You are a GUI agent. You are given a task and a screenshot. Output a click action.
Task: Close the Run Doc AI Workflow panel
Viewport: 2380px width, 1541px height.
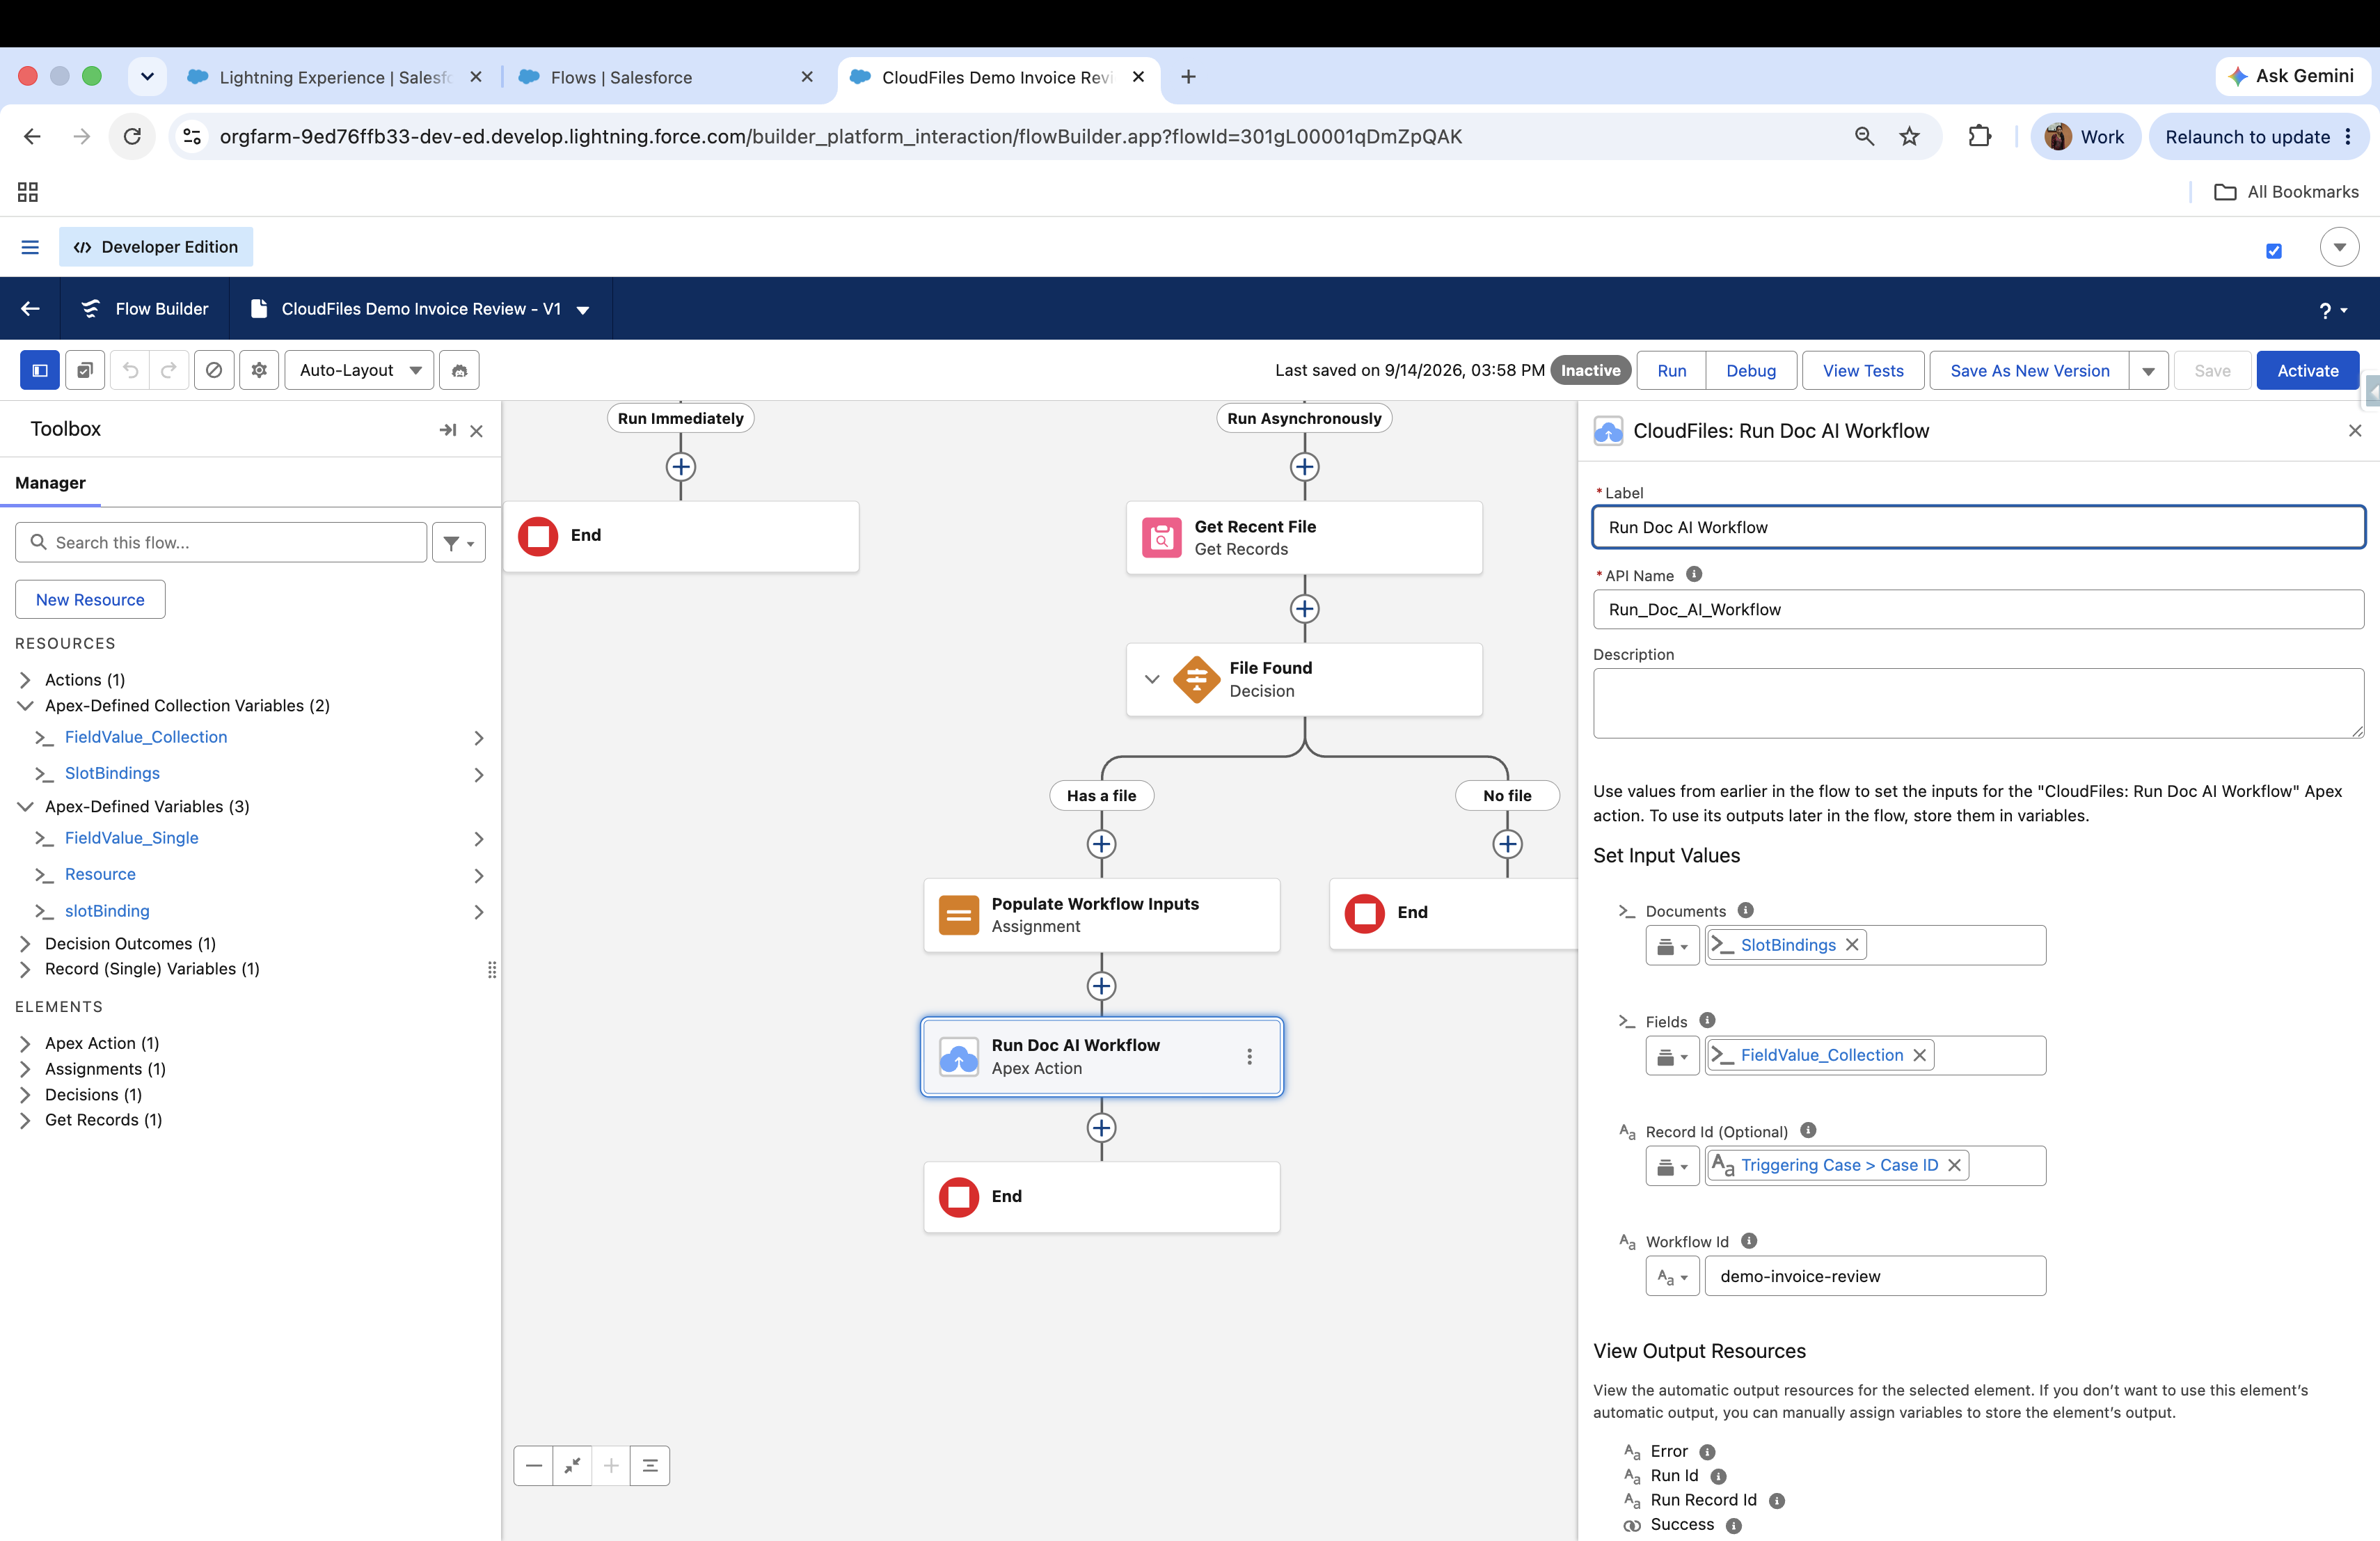pos(2355,431)
